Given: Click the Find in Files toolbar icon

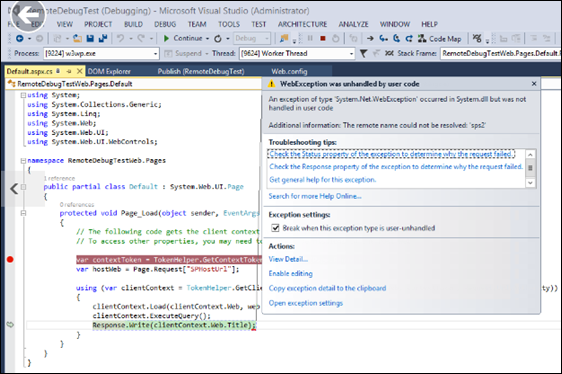Looking at the screenshot, I should [x=284, y=38].
